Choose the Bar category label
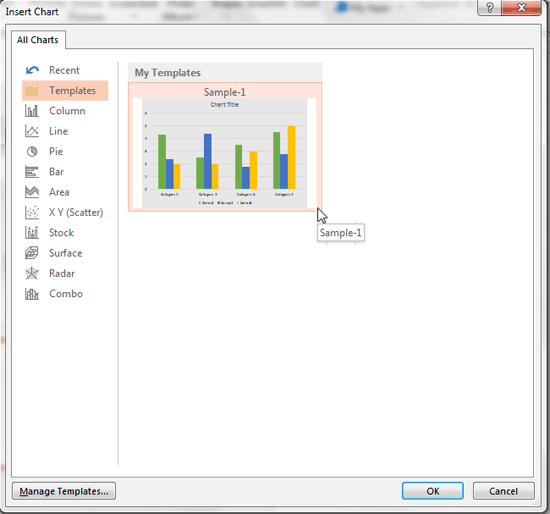550x514 pixels. [x=56, y=172]
